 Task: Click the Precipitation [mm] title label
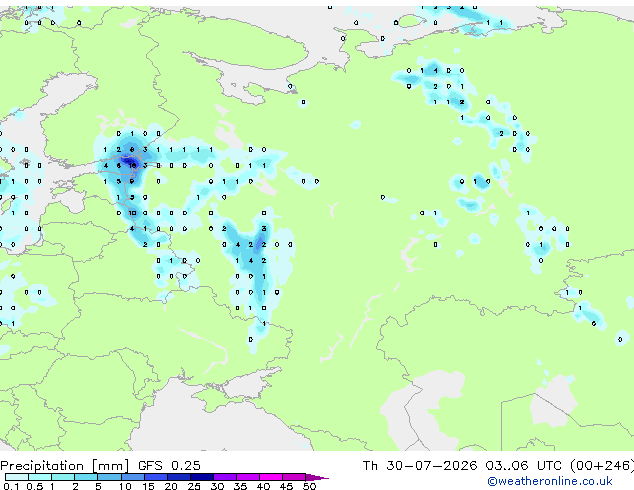[65, 466]
